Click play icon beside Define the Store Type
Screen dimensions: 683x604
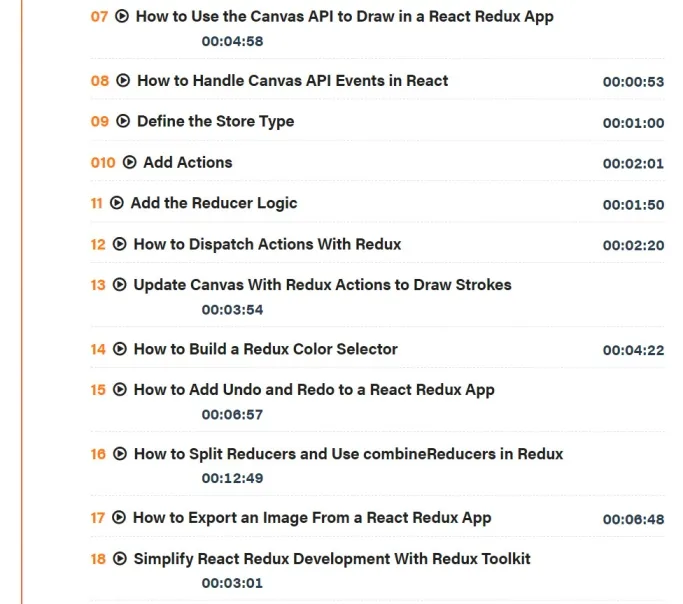coord(123,121)
